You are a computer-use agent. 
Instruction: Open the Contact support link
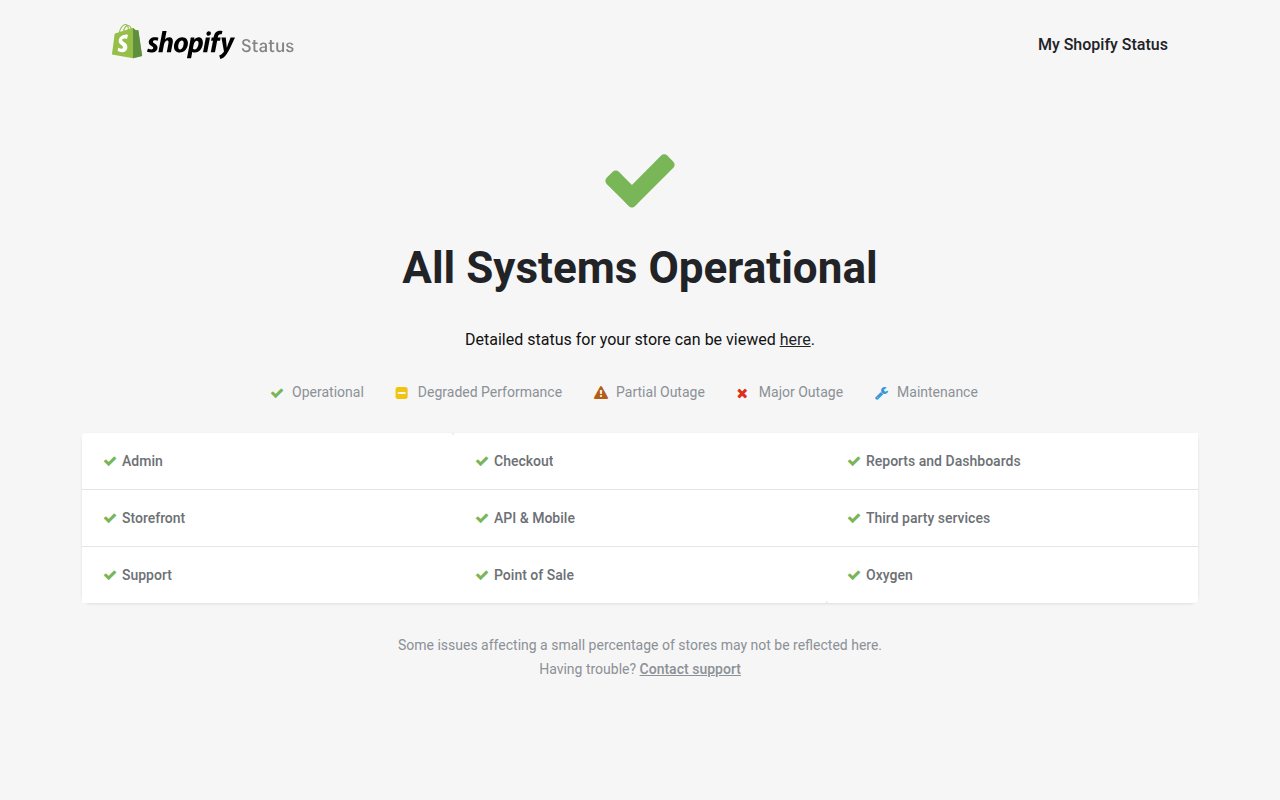[690, 669]
